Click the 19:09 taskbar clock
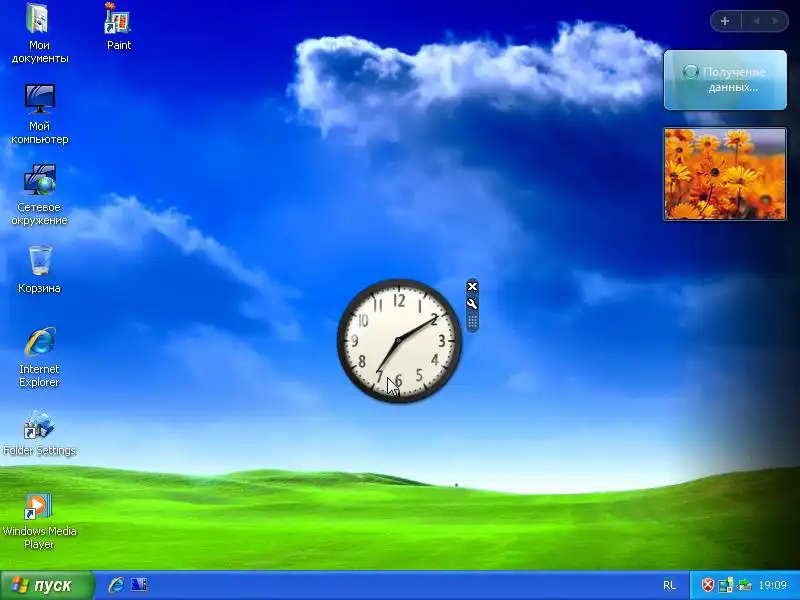 (772, 585)
